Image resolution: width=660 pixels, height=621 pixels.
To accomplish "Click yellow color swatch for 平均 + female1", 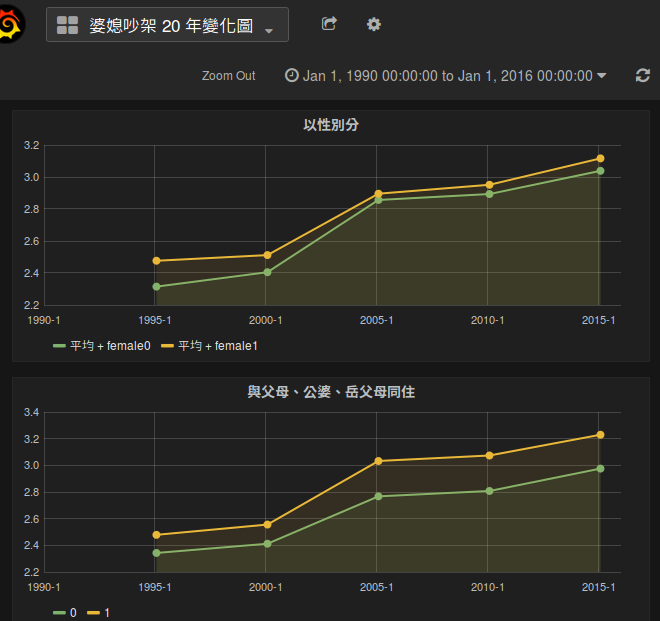I will coord(169,345).
